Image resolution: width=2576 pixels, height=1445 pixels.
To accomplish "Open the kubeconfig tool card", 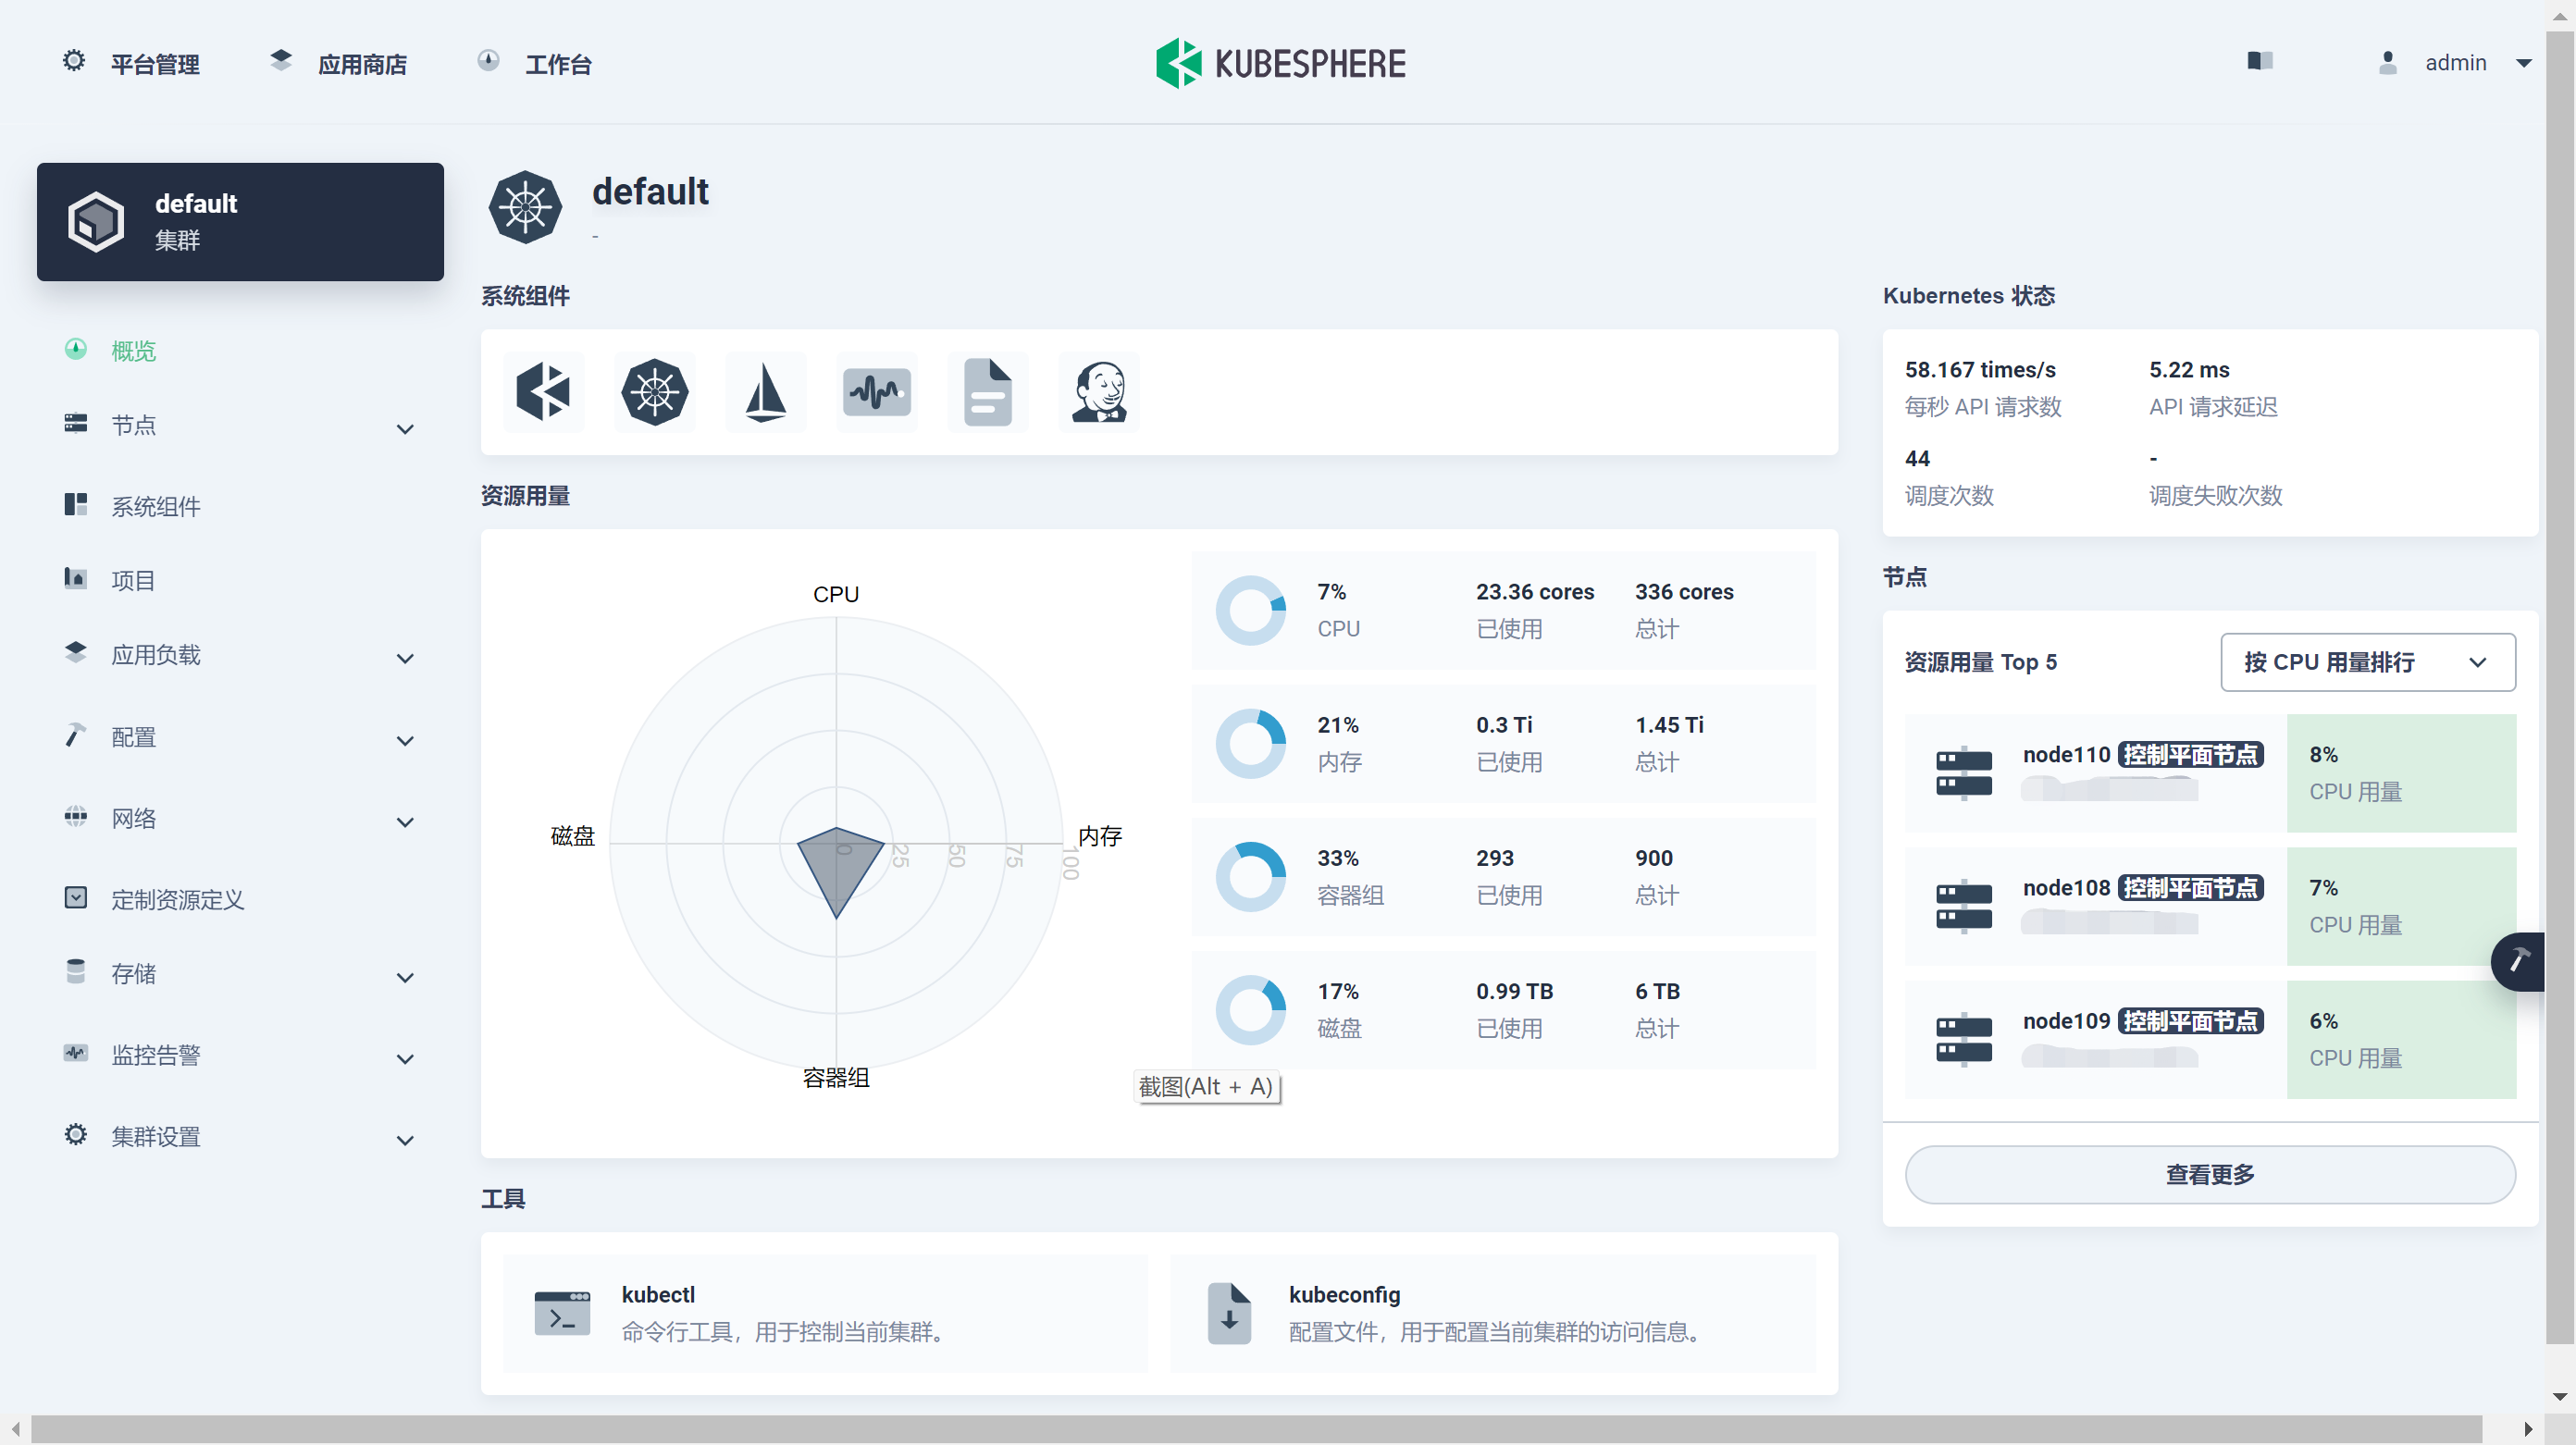I will [x=1492, y=1314].
